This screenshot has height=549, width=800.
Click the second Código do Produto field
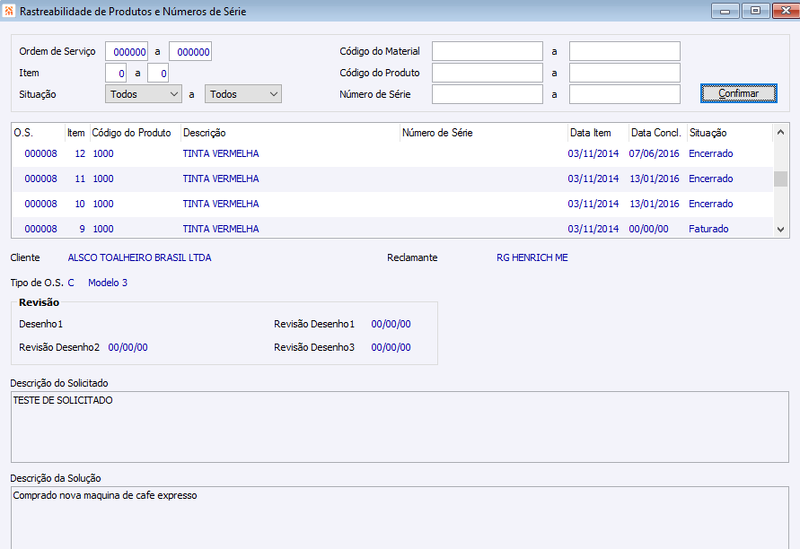624,73
